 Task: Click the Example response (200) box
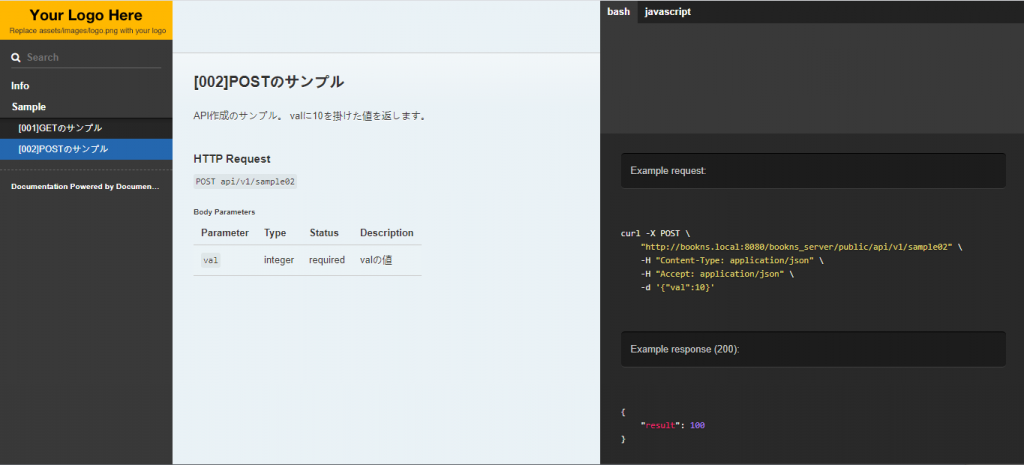pos(812,349)
